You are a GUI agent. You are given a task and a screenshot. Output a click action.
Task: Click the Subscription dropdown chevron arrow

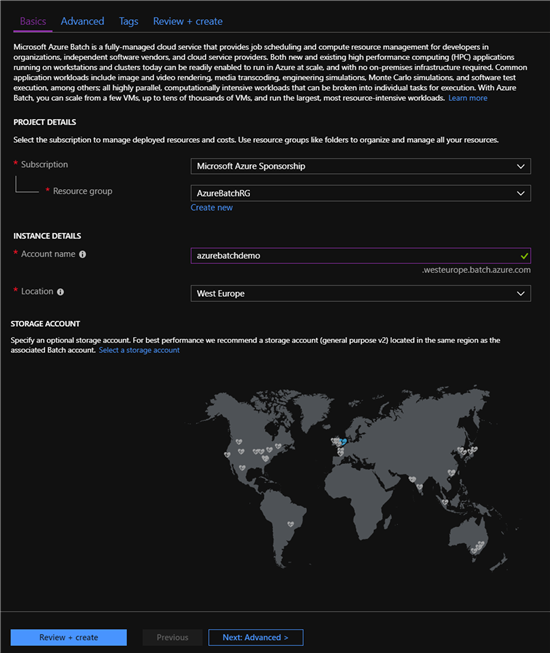click(x=520, y=166)
